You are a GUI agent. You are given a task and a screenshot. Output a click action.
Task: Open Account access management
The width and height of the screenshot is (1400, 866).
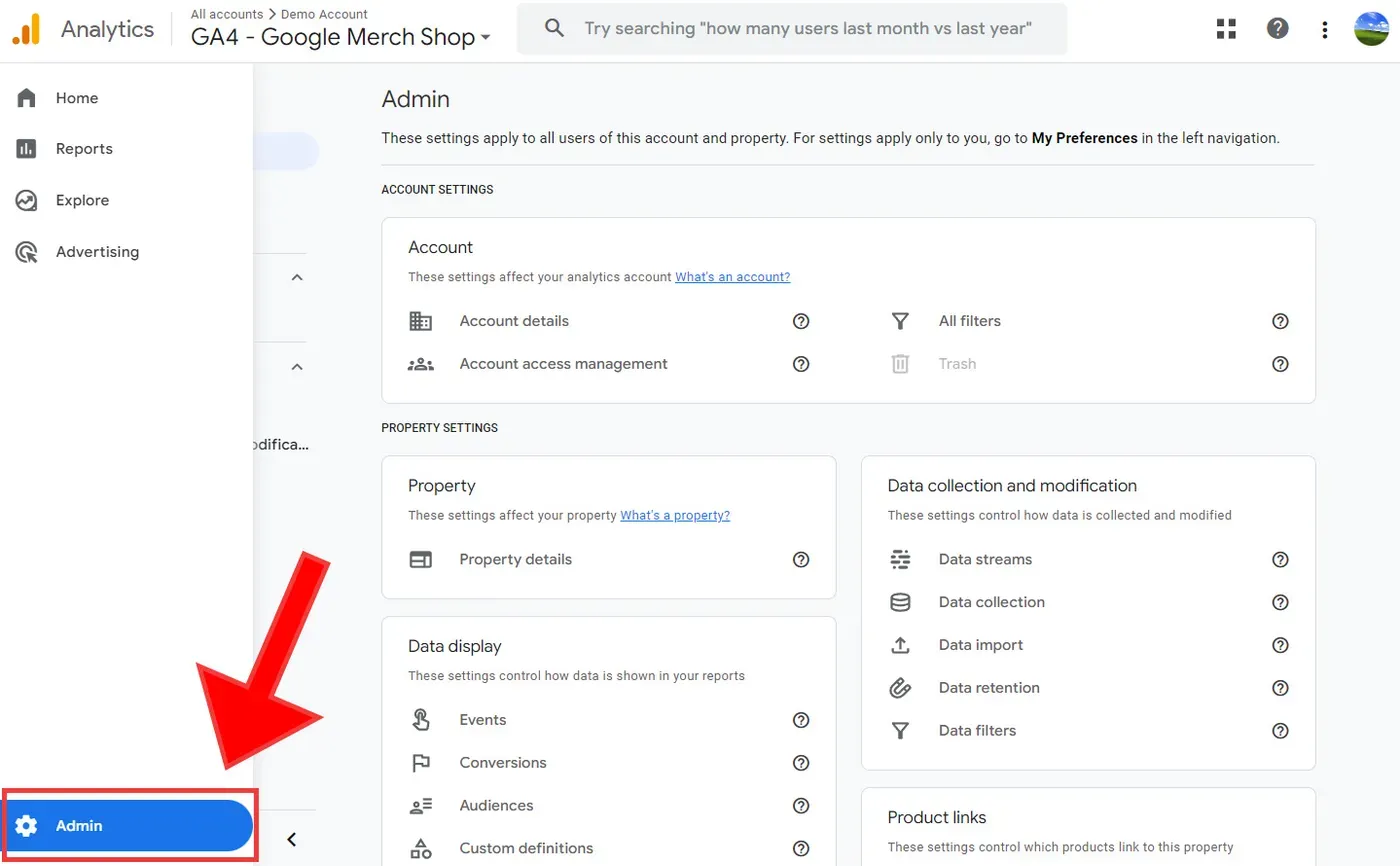click(x=563, y=364)
